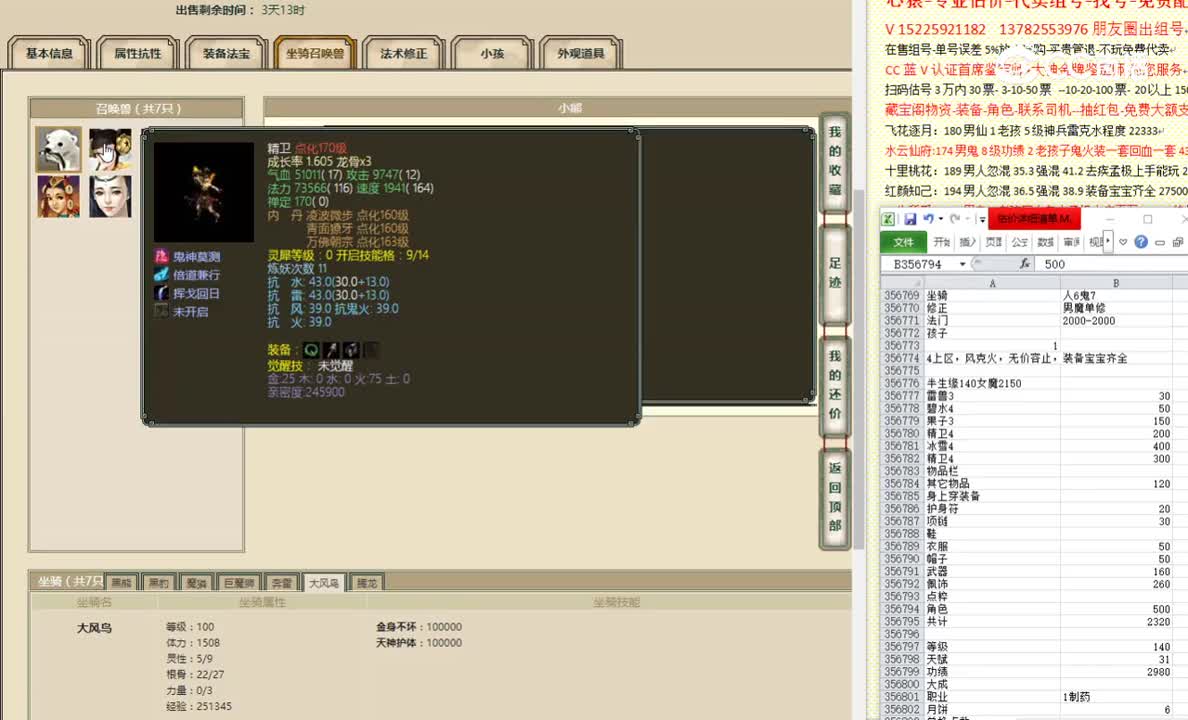The height and width of the screenshot is (720, 1188).
Task: Click the Excel help question mark icon
Action: tap(1142, 240)
